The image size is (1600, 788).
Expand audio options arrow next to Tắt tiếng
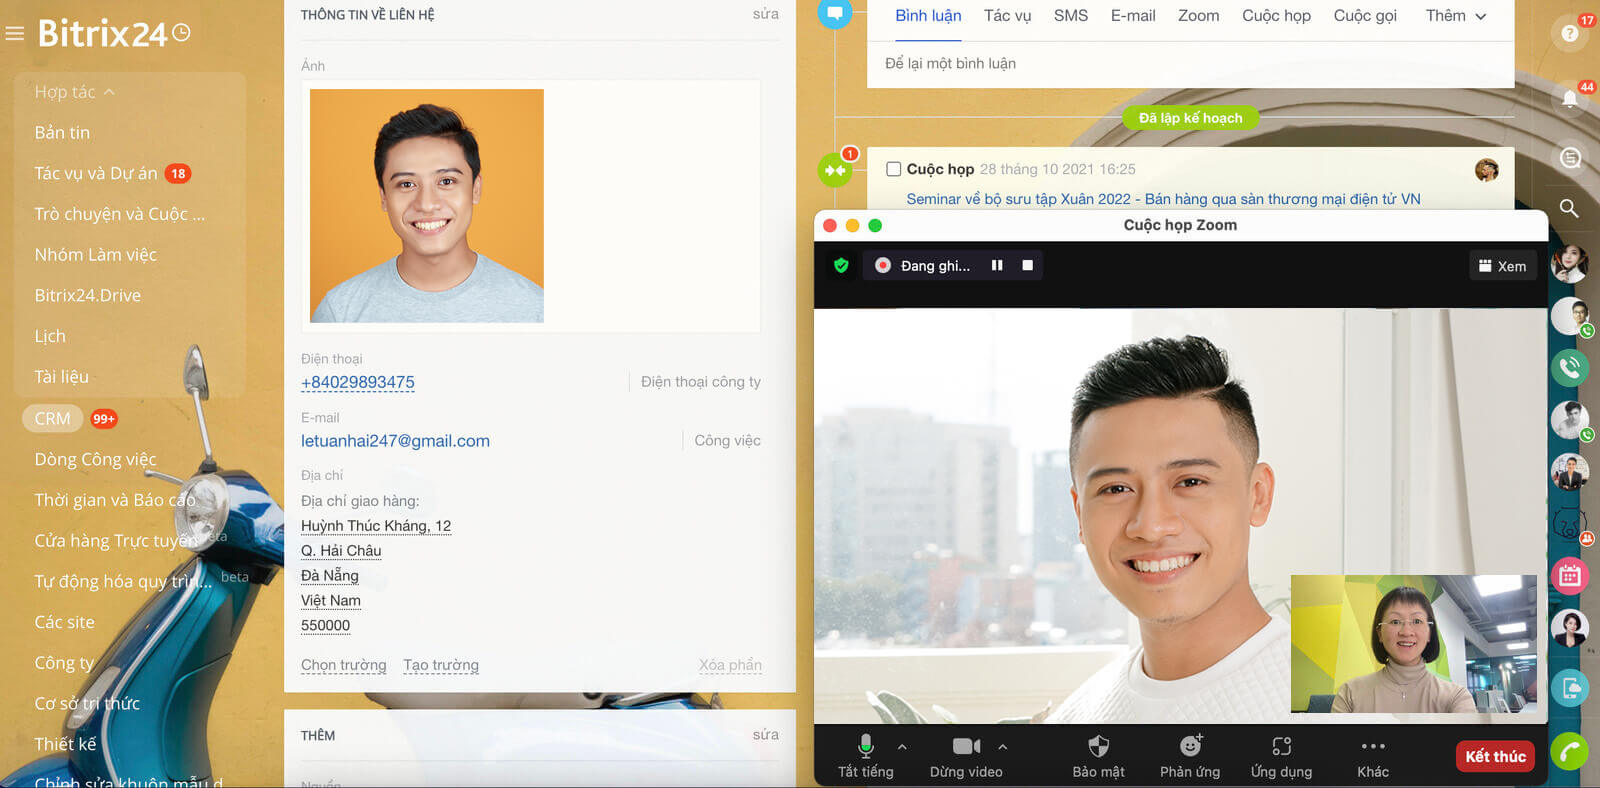coord(902,746)
